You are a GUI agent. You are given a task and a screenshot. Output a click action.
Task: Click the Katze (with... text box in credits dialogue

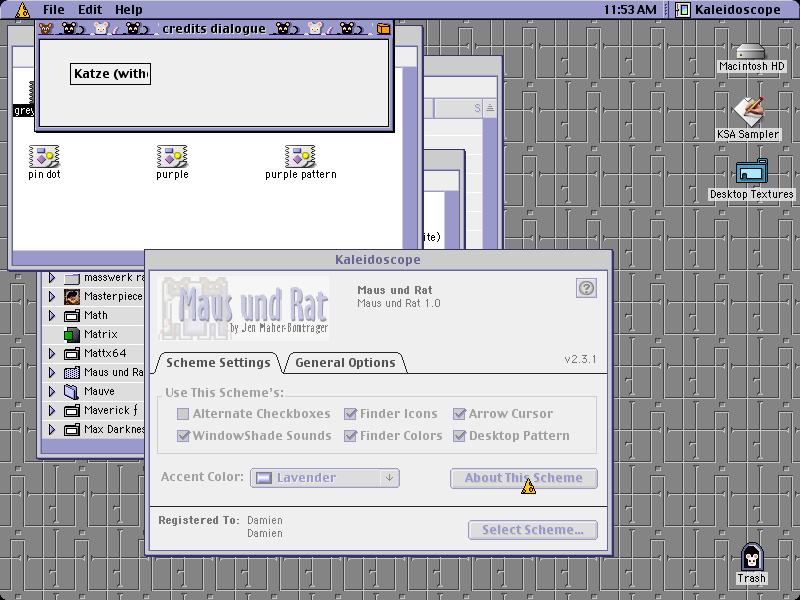pyautogui.click(x=110, y=74)
